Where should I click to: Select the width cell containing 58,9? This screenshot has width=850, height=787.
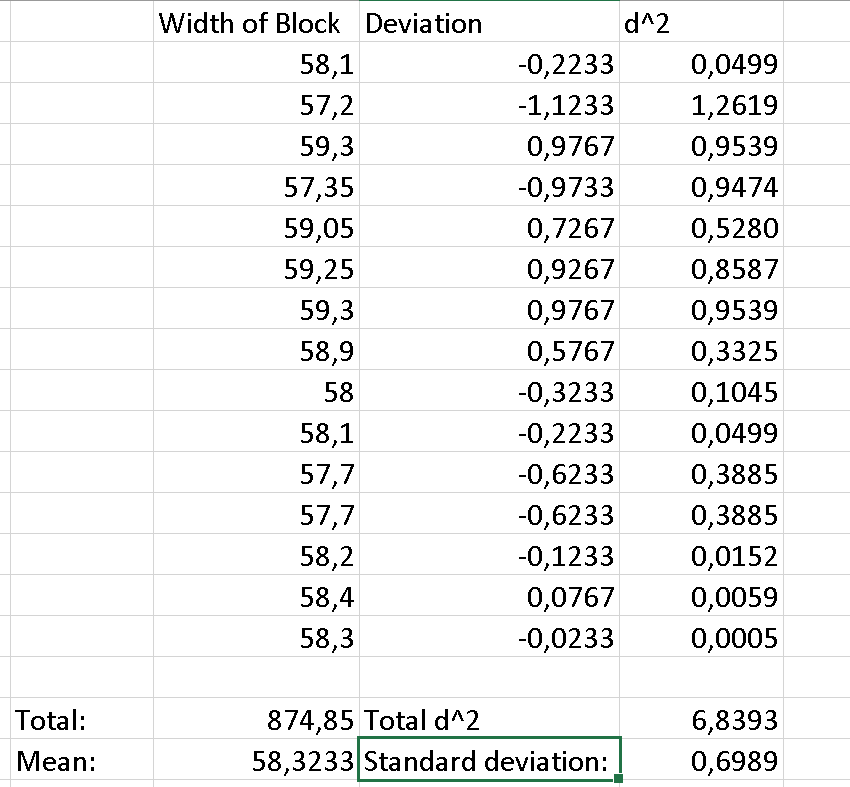(256, 349)
